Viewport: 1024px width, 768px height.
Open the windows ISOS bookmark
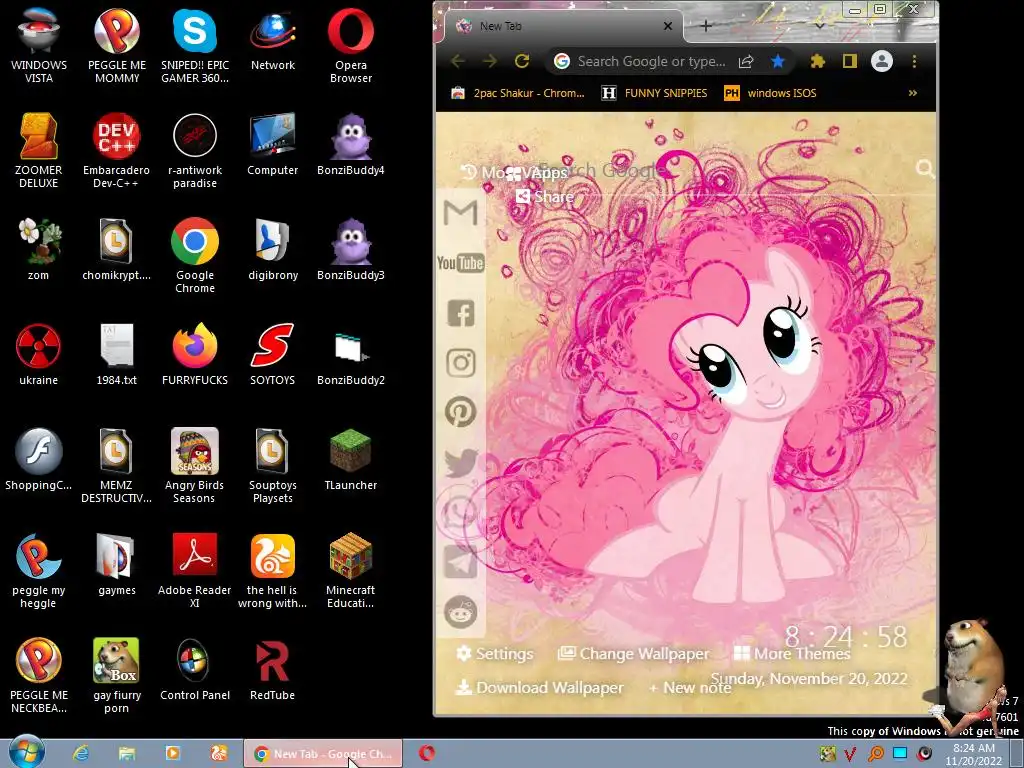click(770, 93)
